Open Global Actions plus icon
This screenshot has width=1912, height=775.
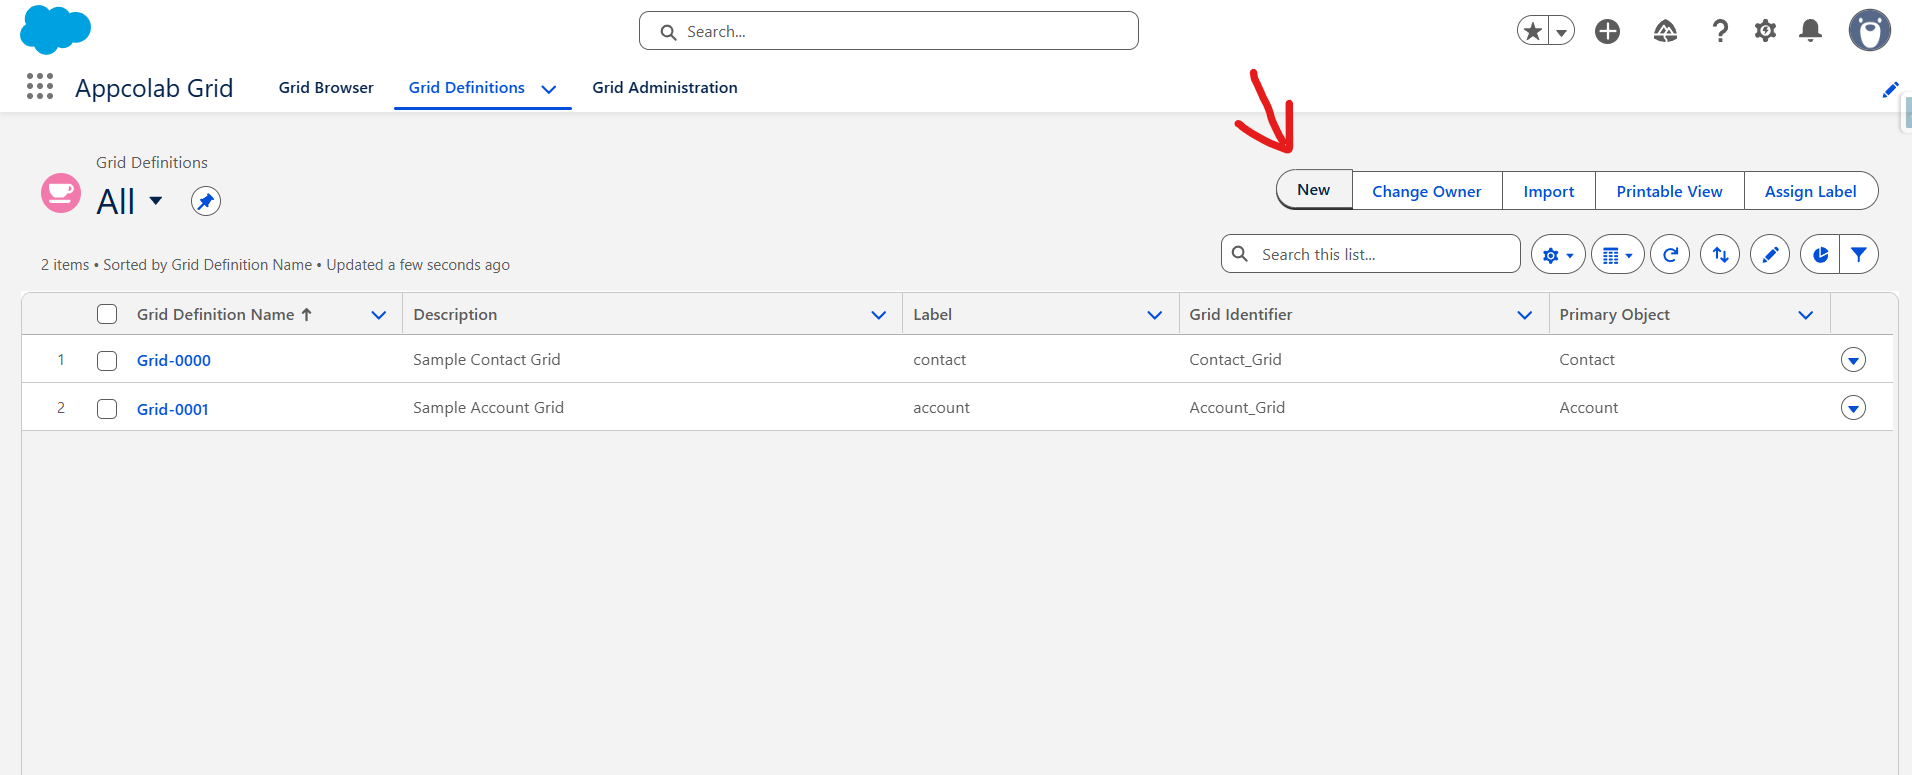pos(1607,31)
